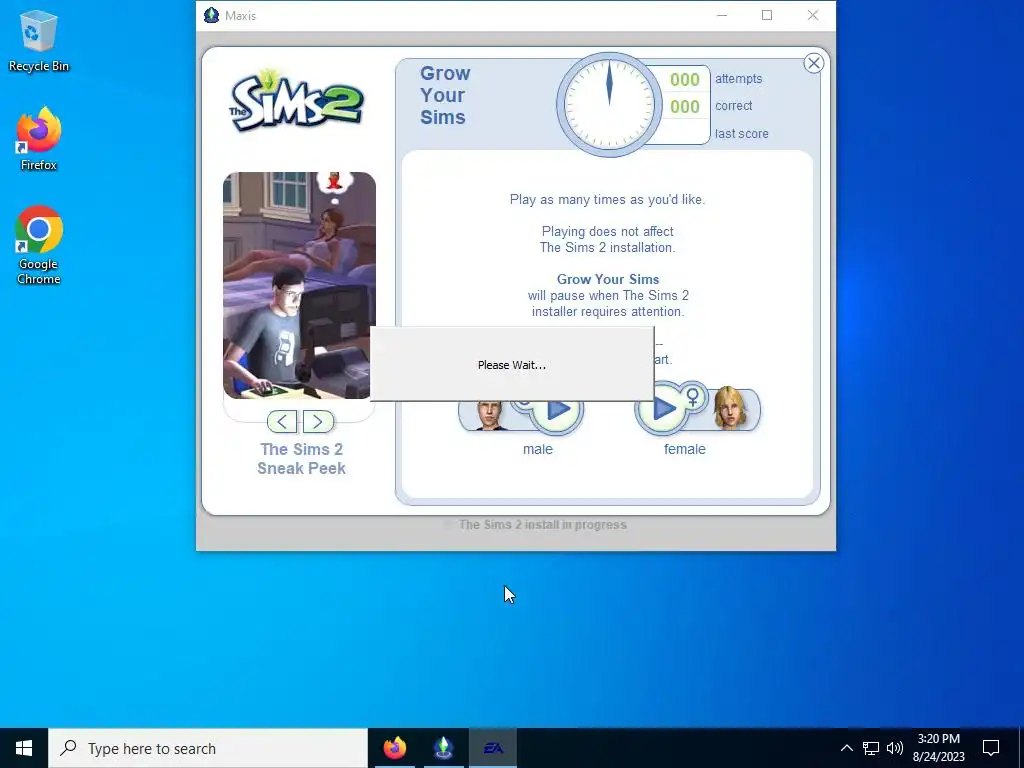Open the Google Chrome desktop shortcut
This screenshot has width=1024, height=768.
[39, 246]
